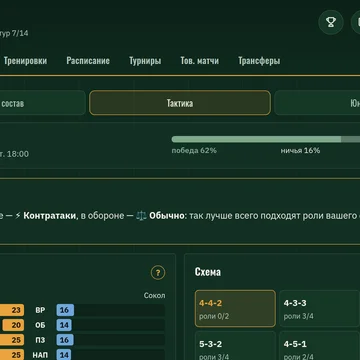
Task: Choose the 4-5-1 formation card
Action: click(319, 346)
